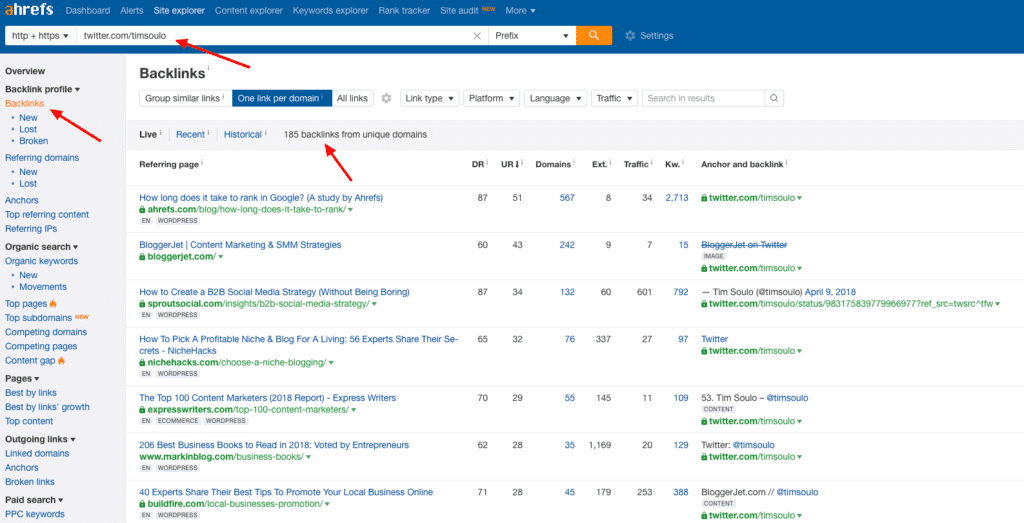This screenshot has height=523, width=1024.
Task: Click the ahrefs logo
Action: (x=29, y=10)
